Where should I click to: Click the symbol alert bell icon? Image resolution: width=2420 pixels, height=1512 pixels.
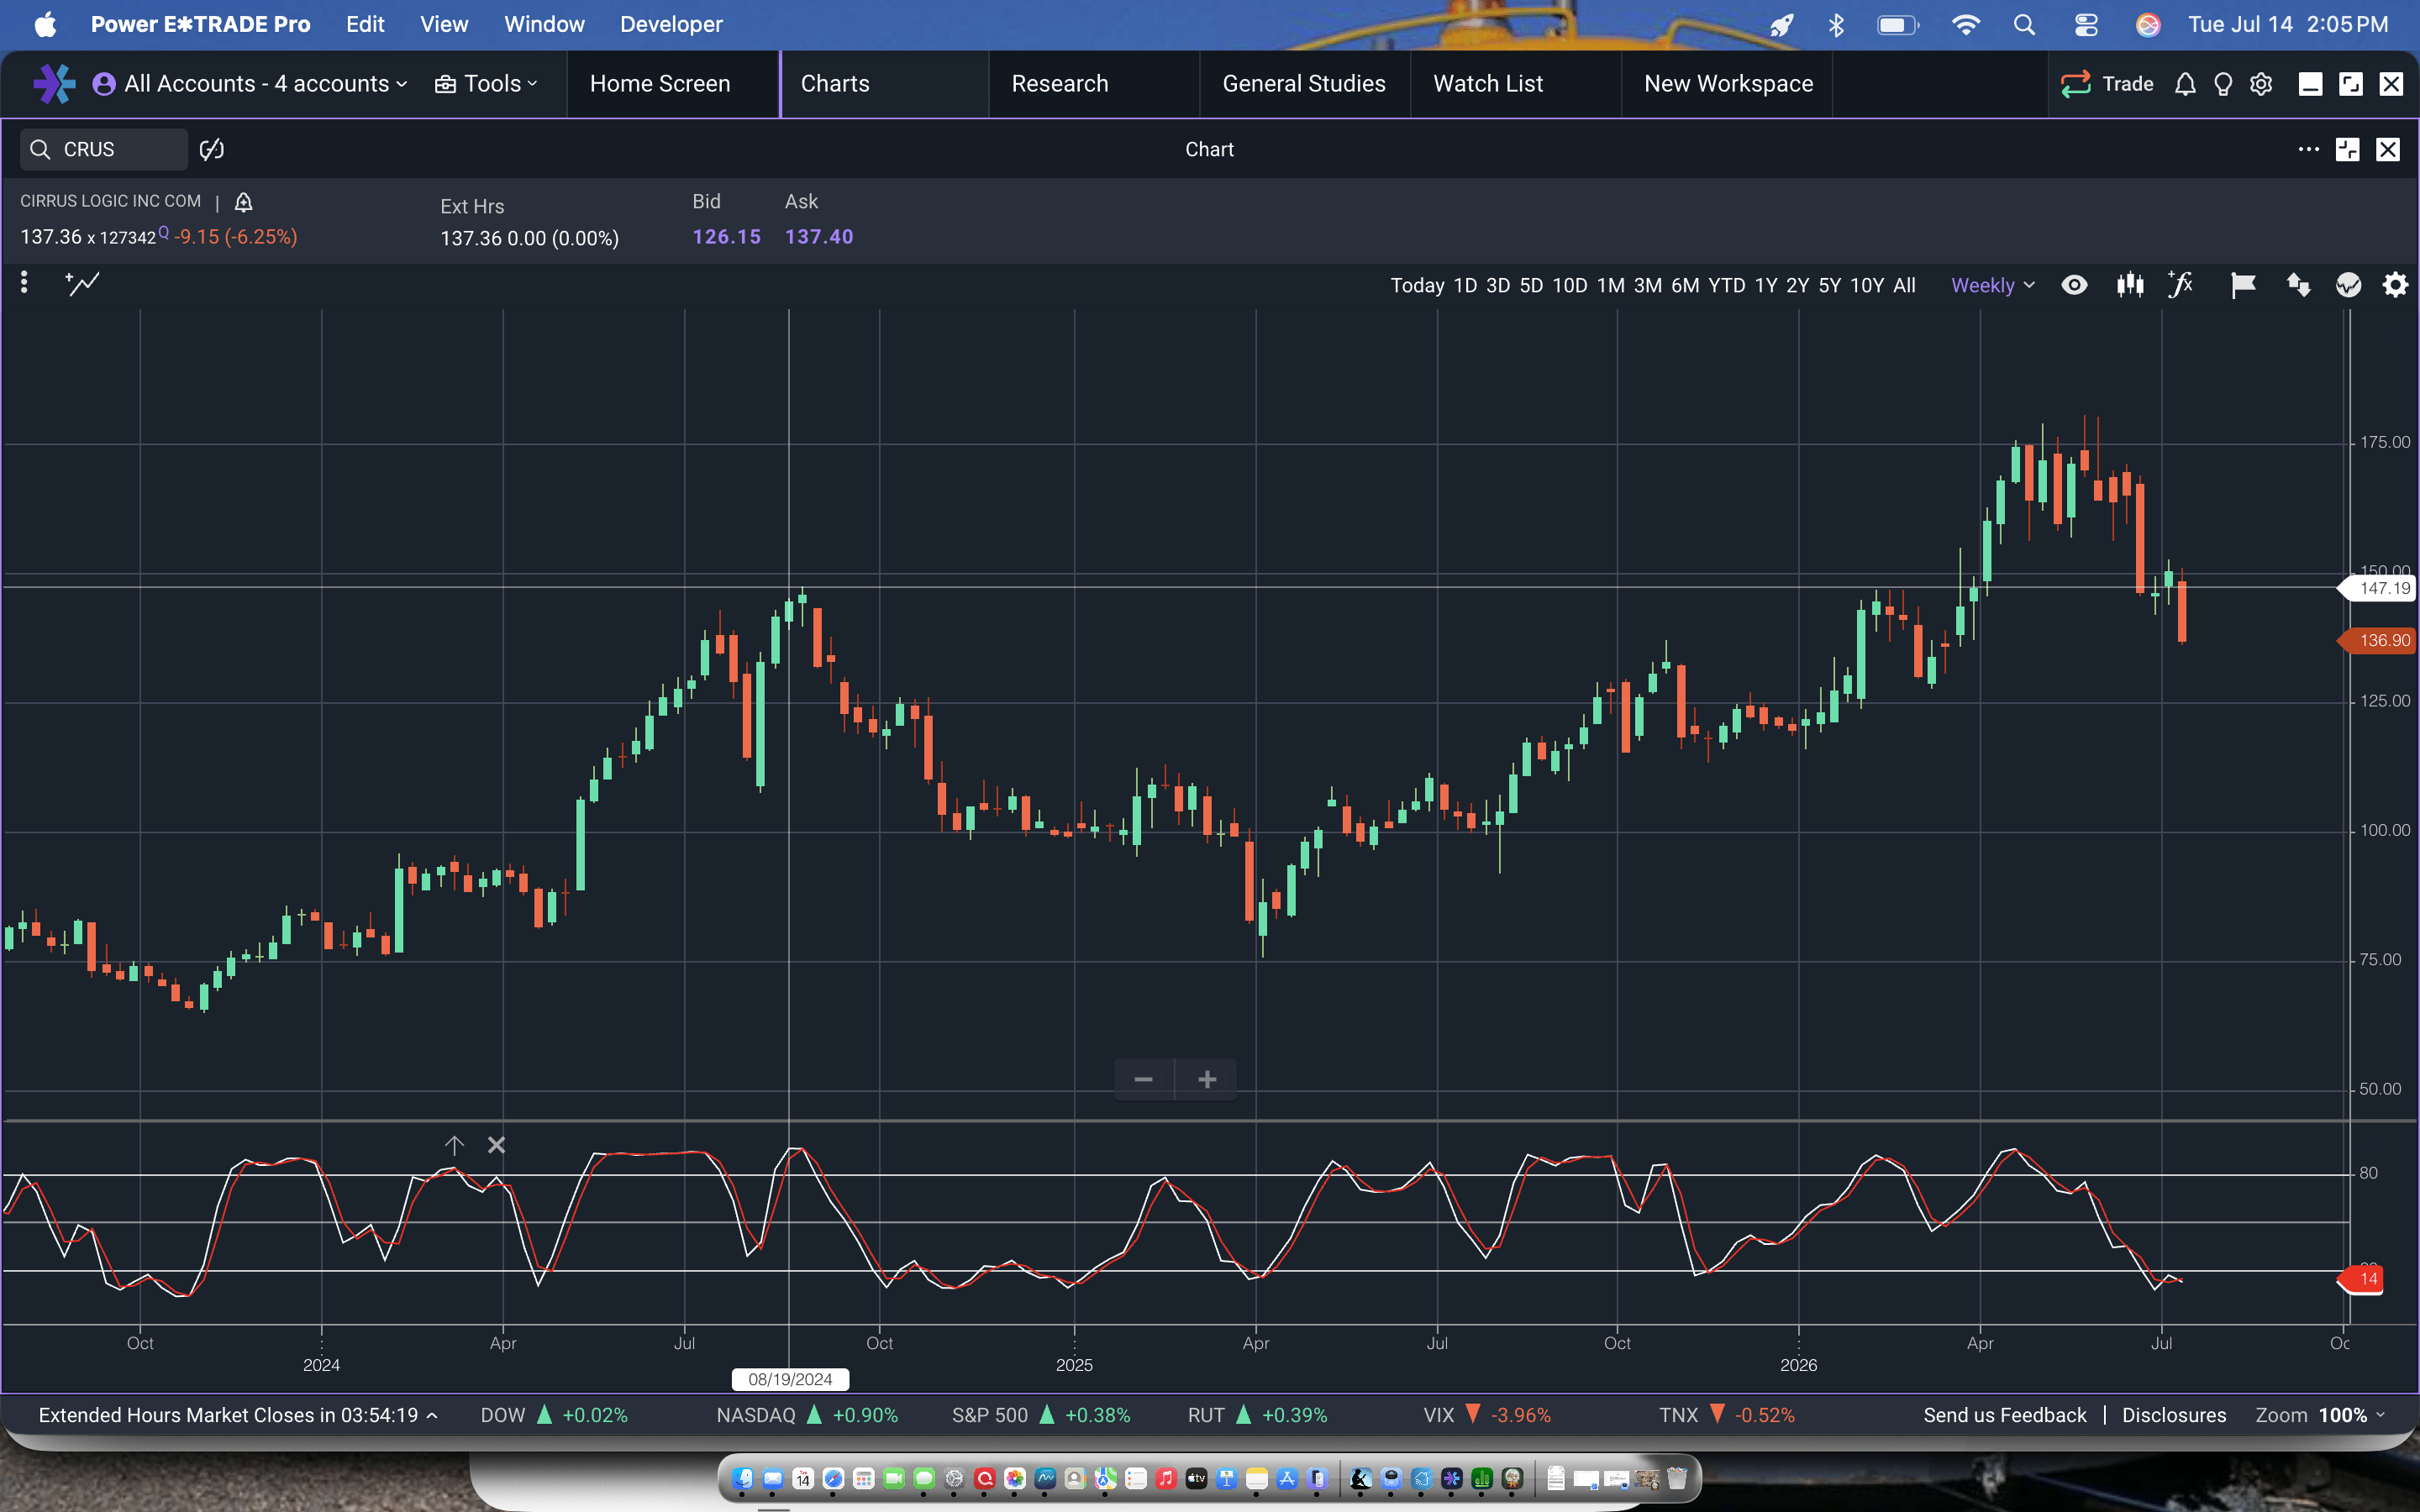tap(243, 202)
